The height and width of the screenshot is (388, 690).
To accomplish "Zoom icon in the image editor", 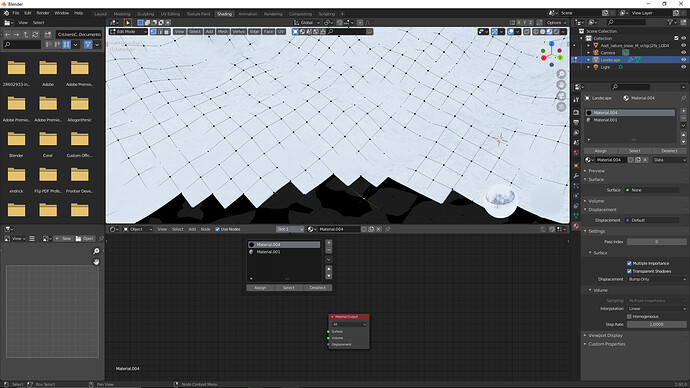I will pyautogui.click(x=96, y=251).
